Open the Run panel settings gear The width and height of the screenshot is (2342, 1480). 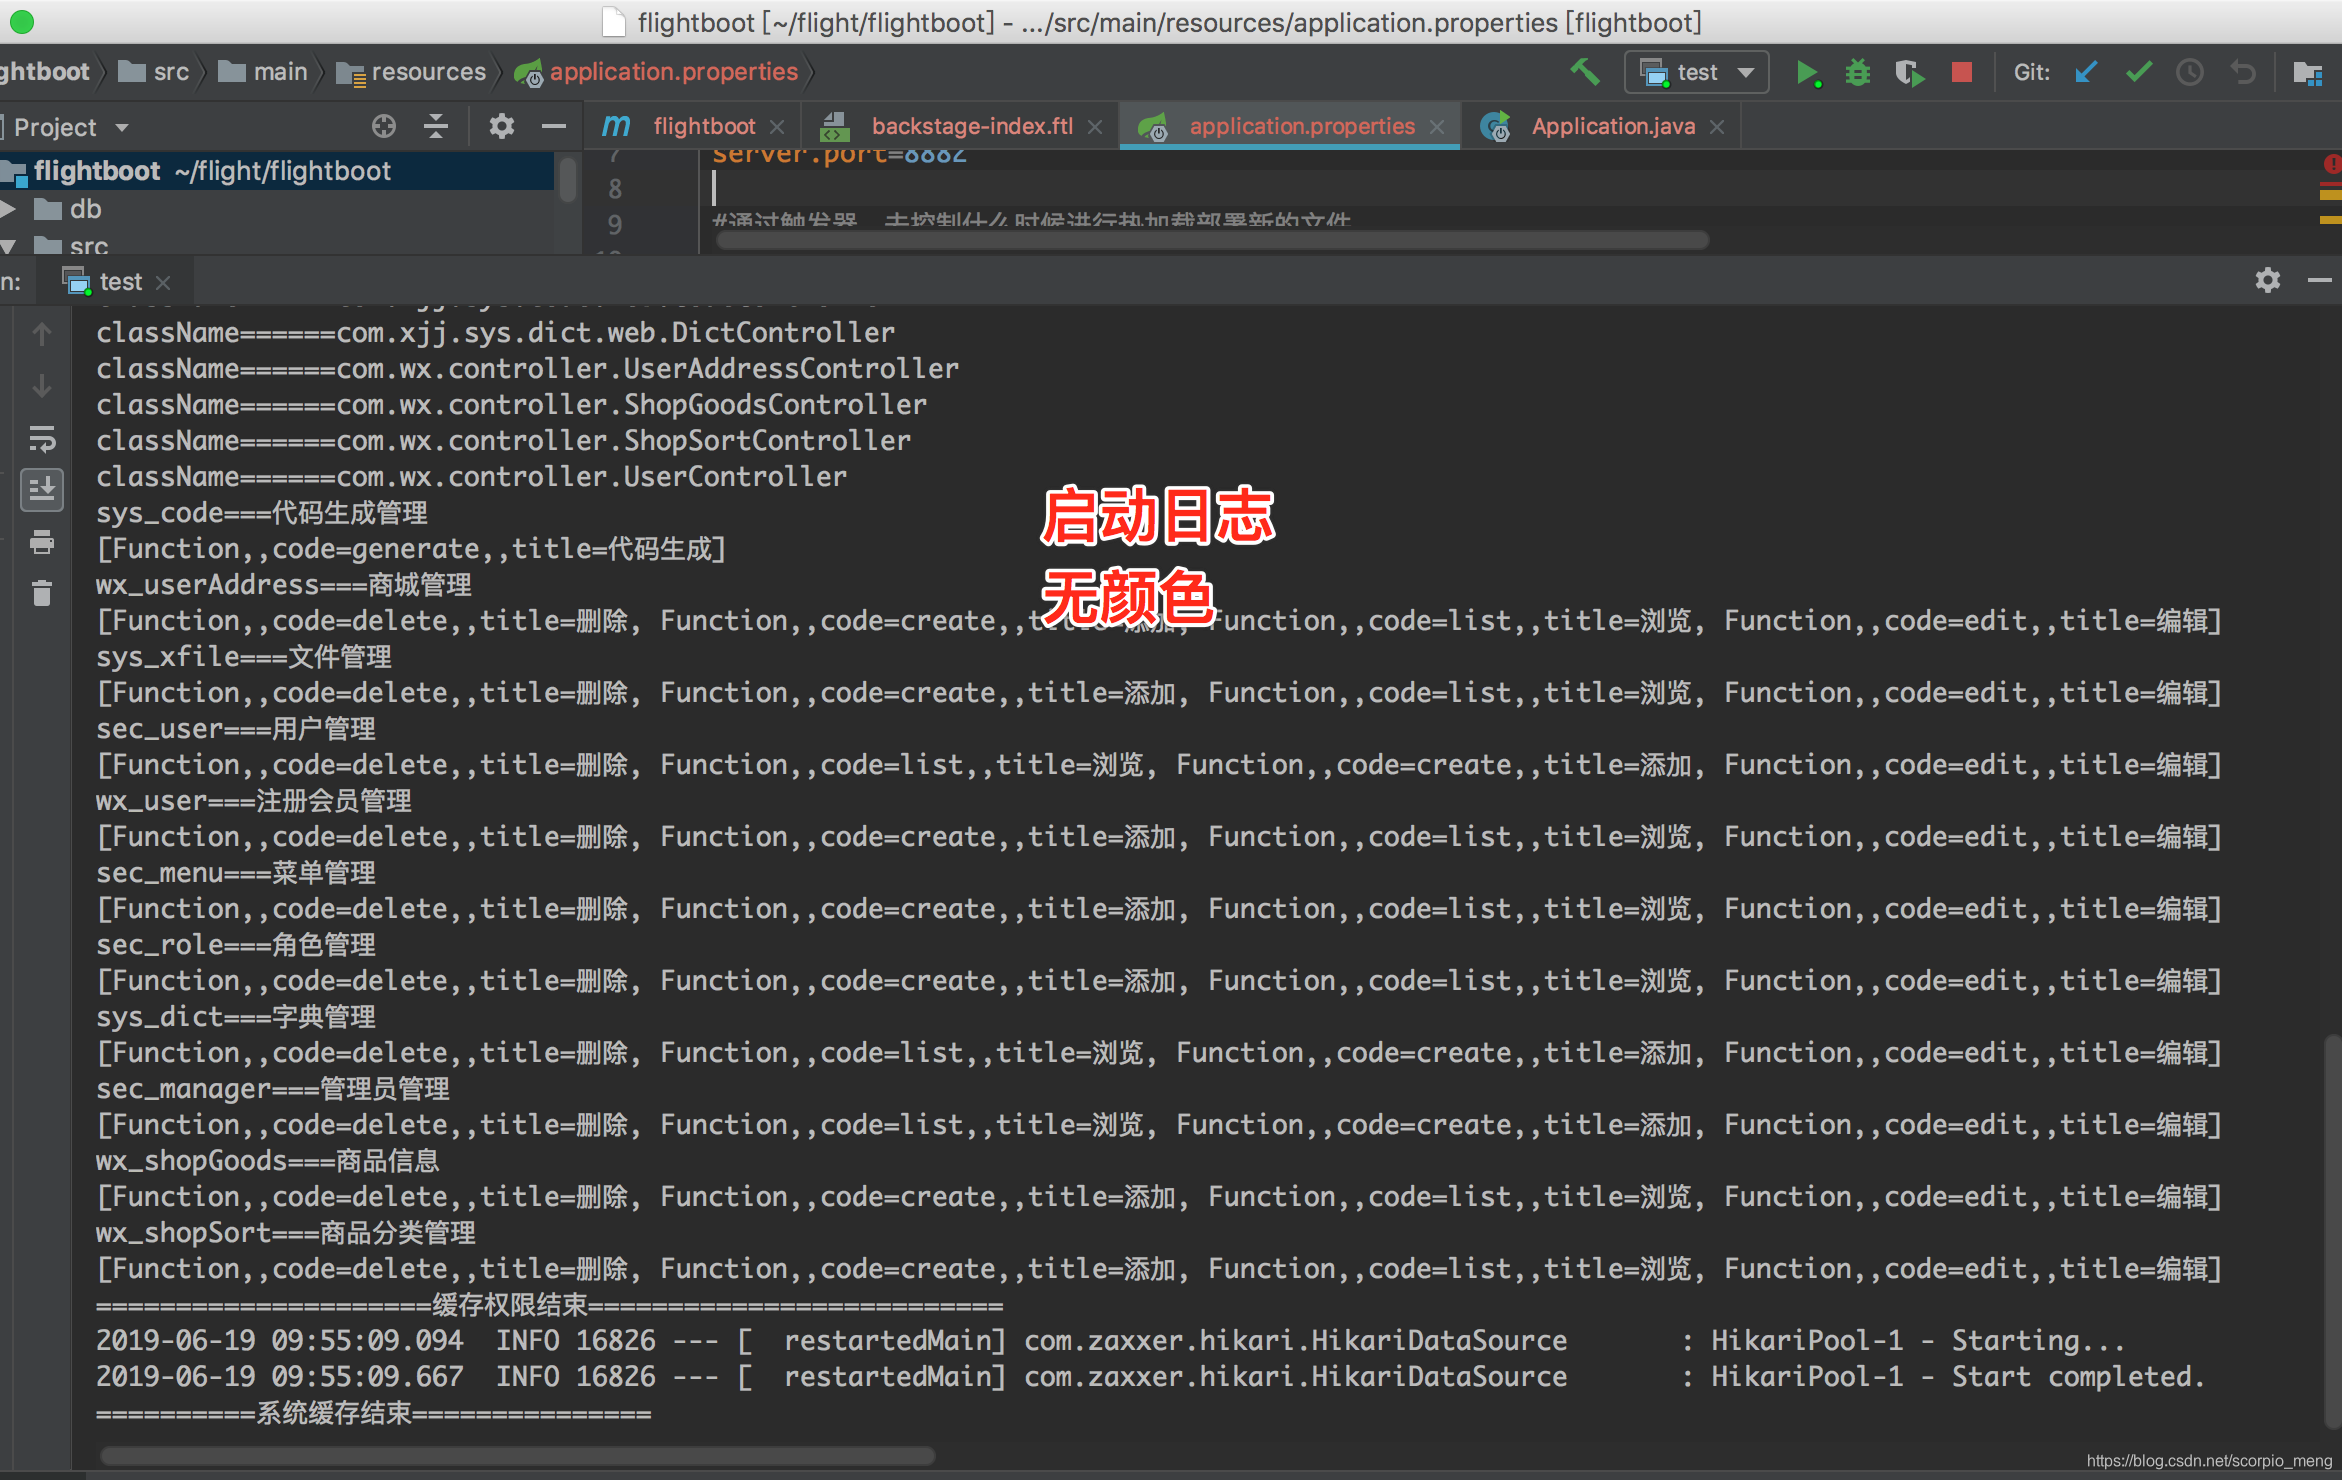pos(2267,281)
